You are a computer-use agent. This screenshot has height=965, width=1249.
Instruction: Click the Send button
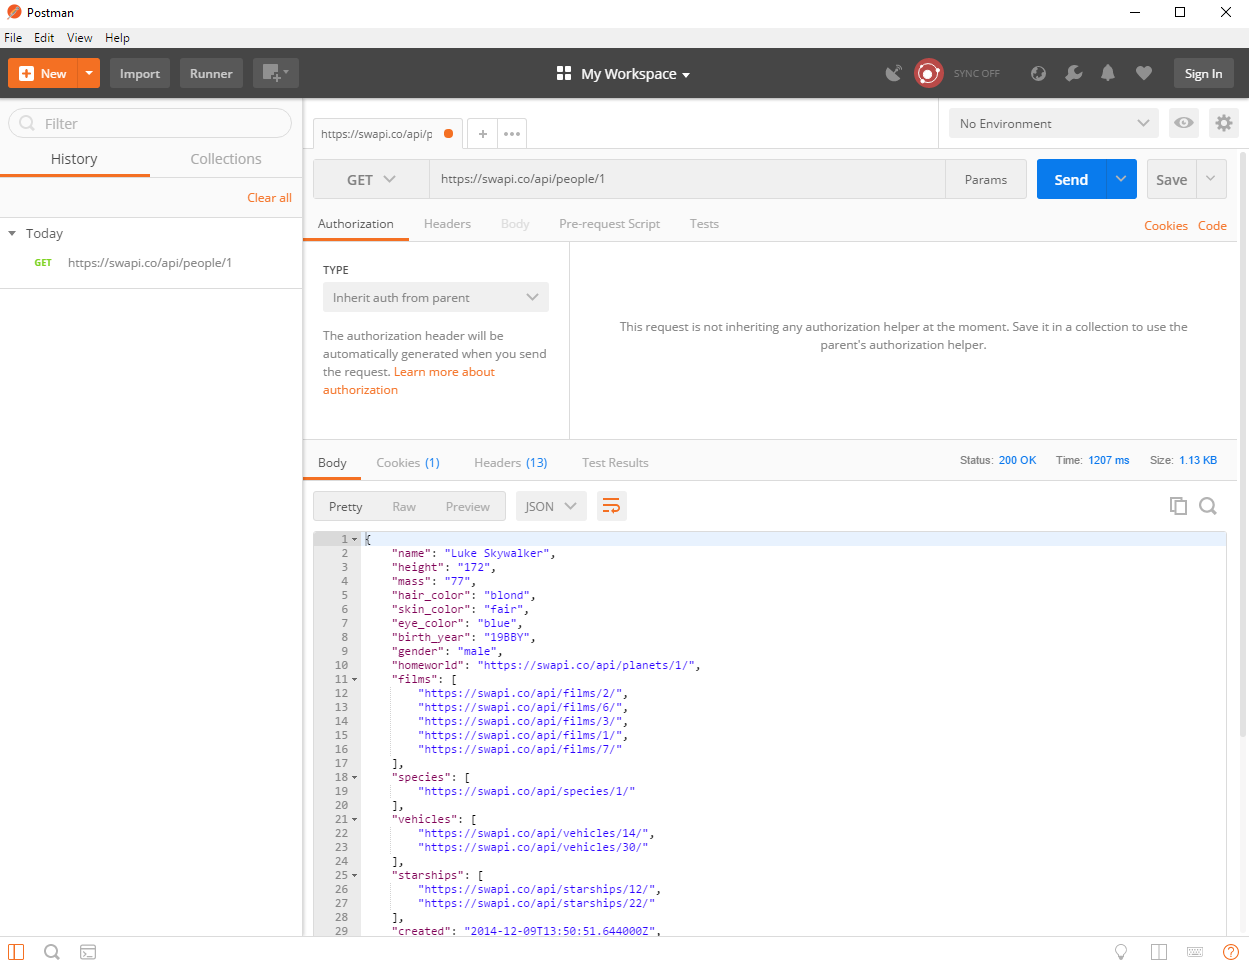pos(1071,179)
